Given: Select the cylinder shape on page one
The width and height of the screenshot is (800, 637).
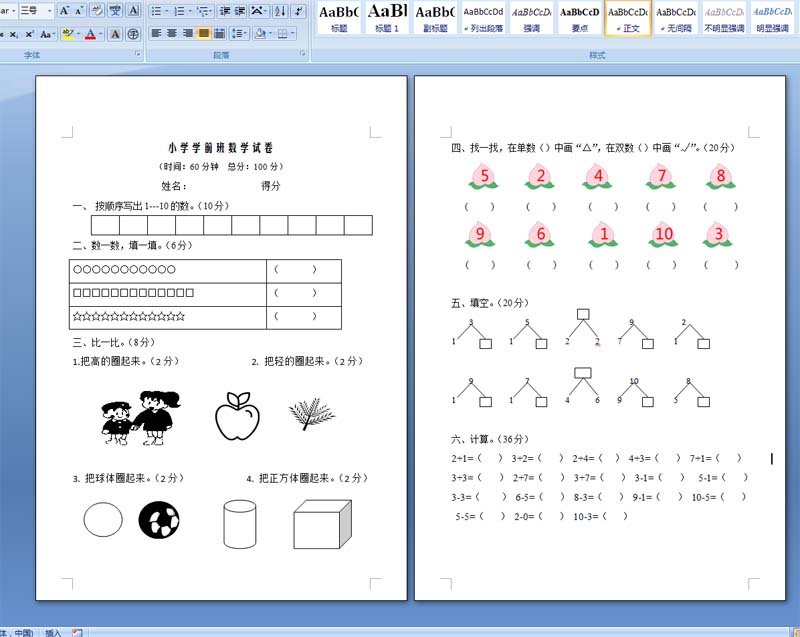Looking at the screenshot, I should (x=240, y=524).
